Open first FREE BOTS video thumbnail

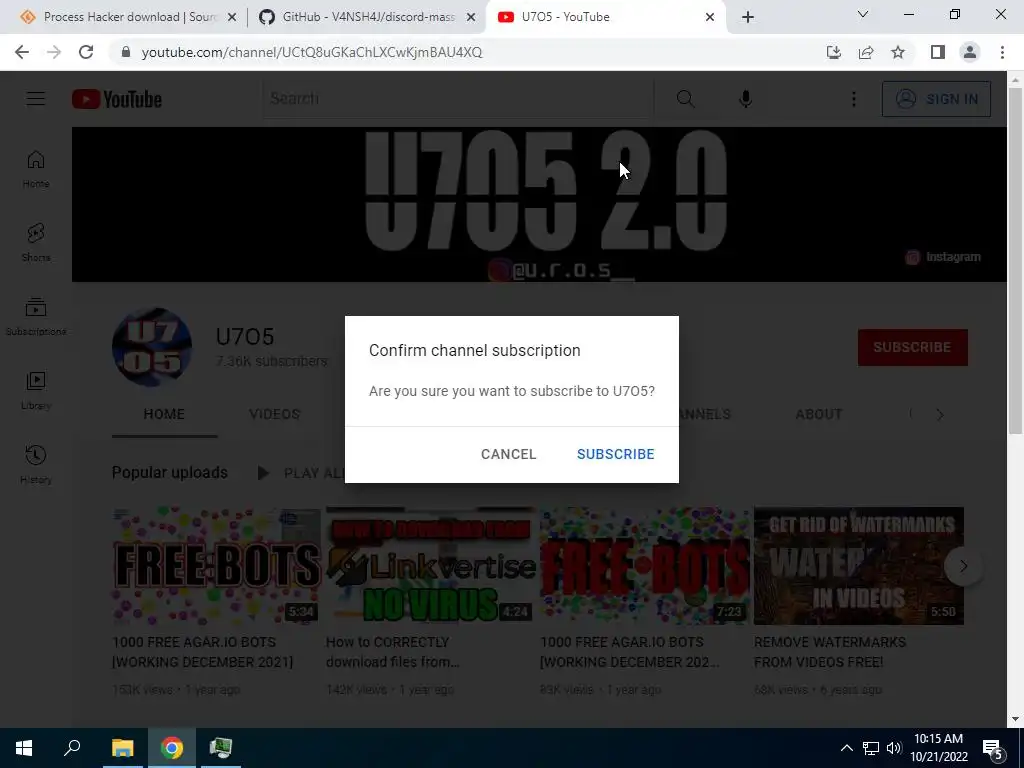216,566
